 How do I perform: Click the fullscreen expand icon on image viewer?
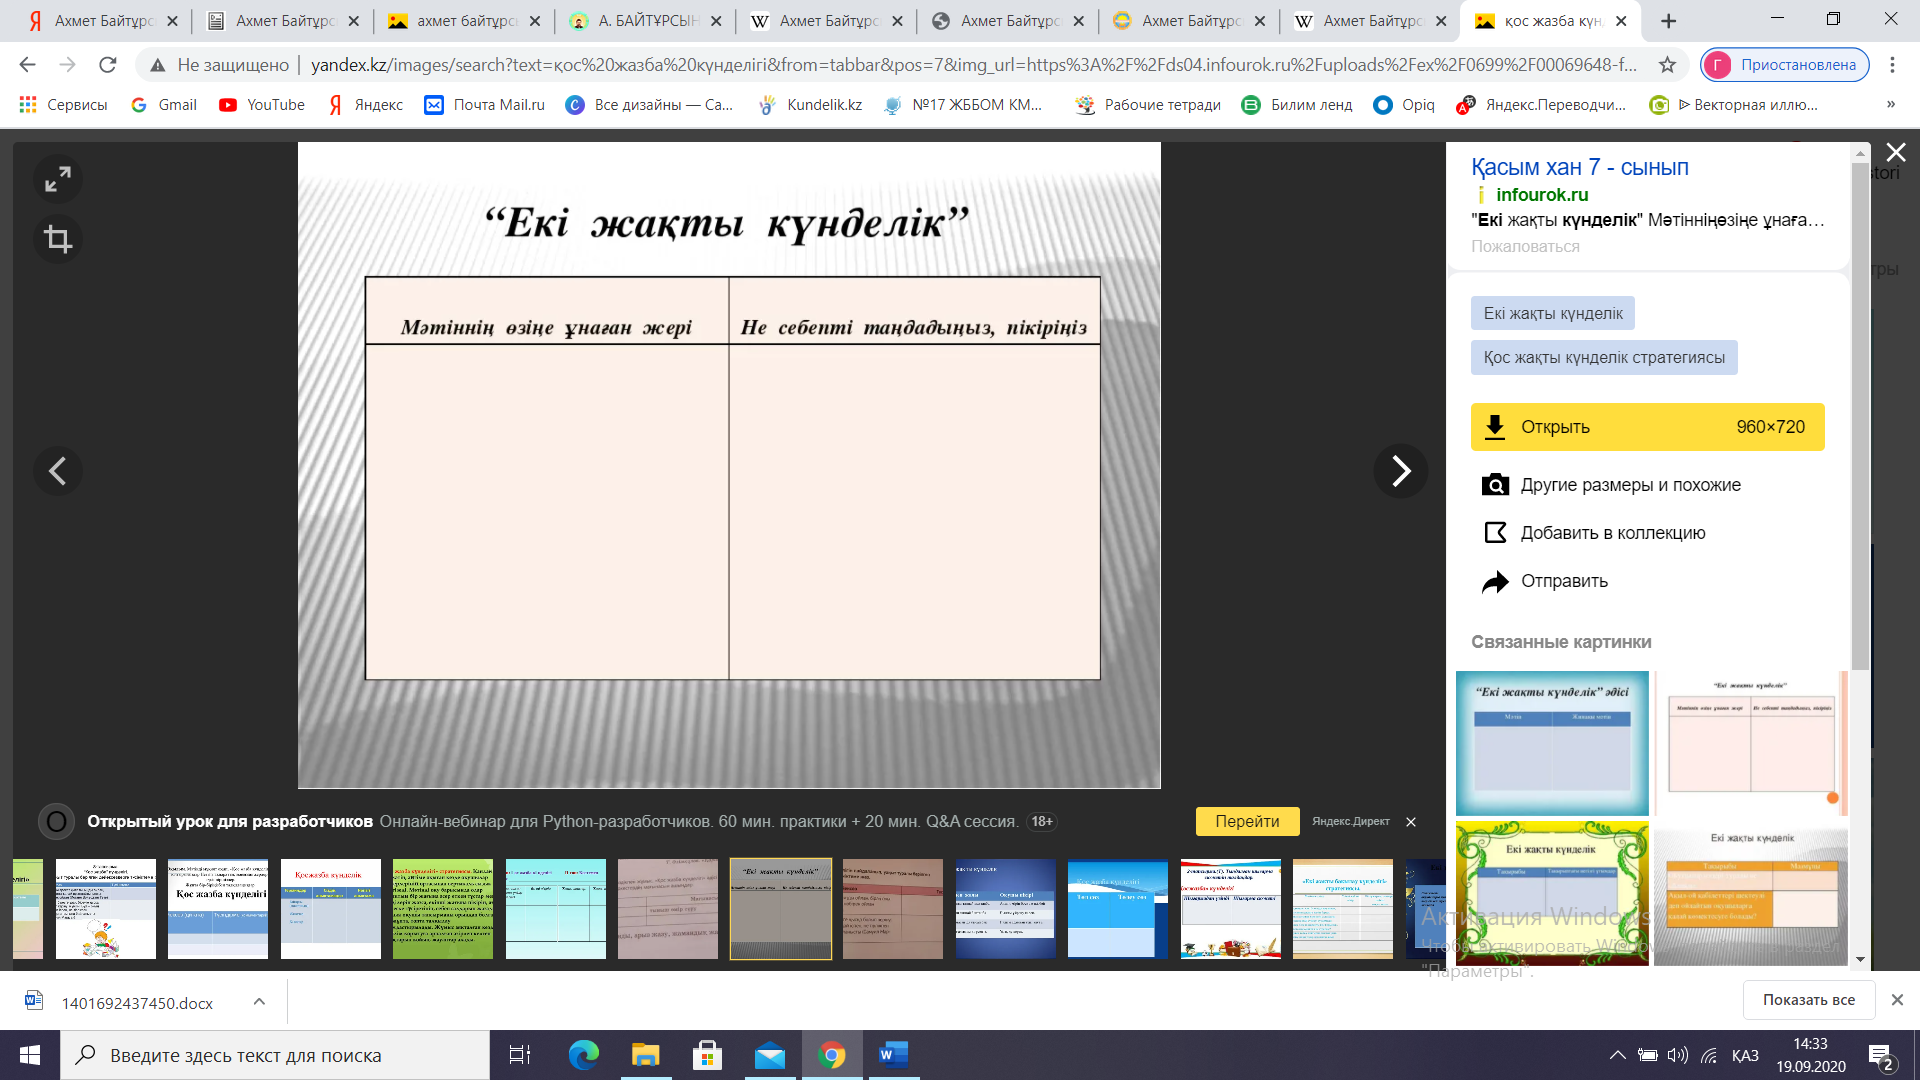[x=58, y=179]
